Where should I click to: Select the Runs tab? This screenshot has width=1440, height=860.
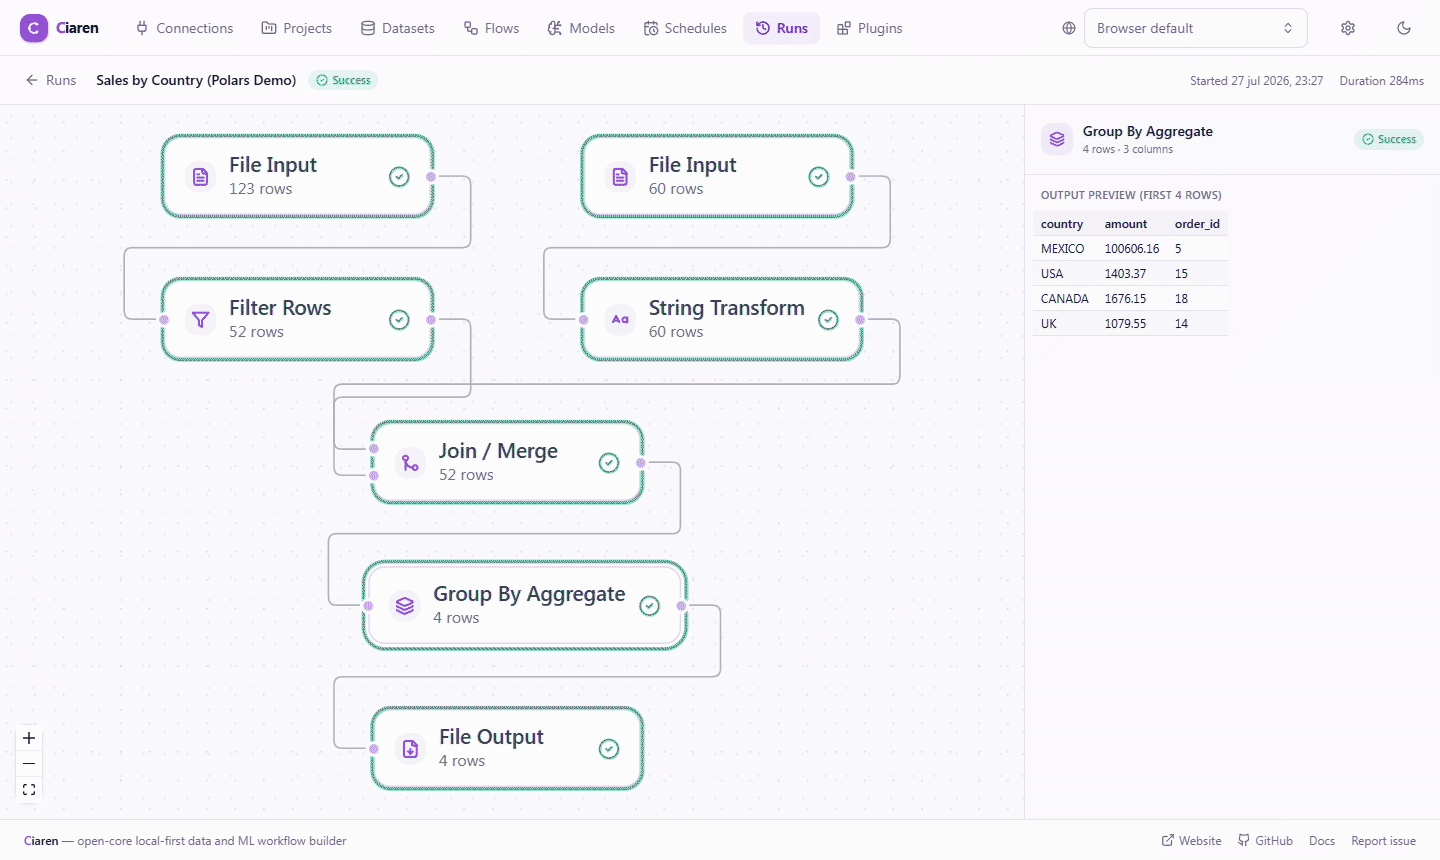click(x=782, y=28)
